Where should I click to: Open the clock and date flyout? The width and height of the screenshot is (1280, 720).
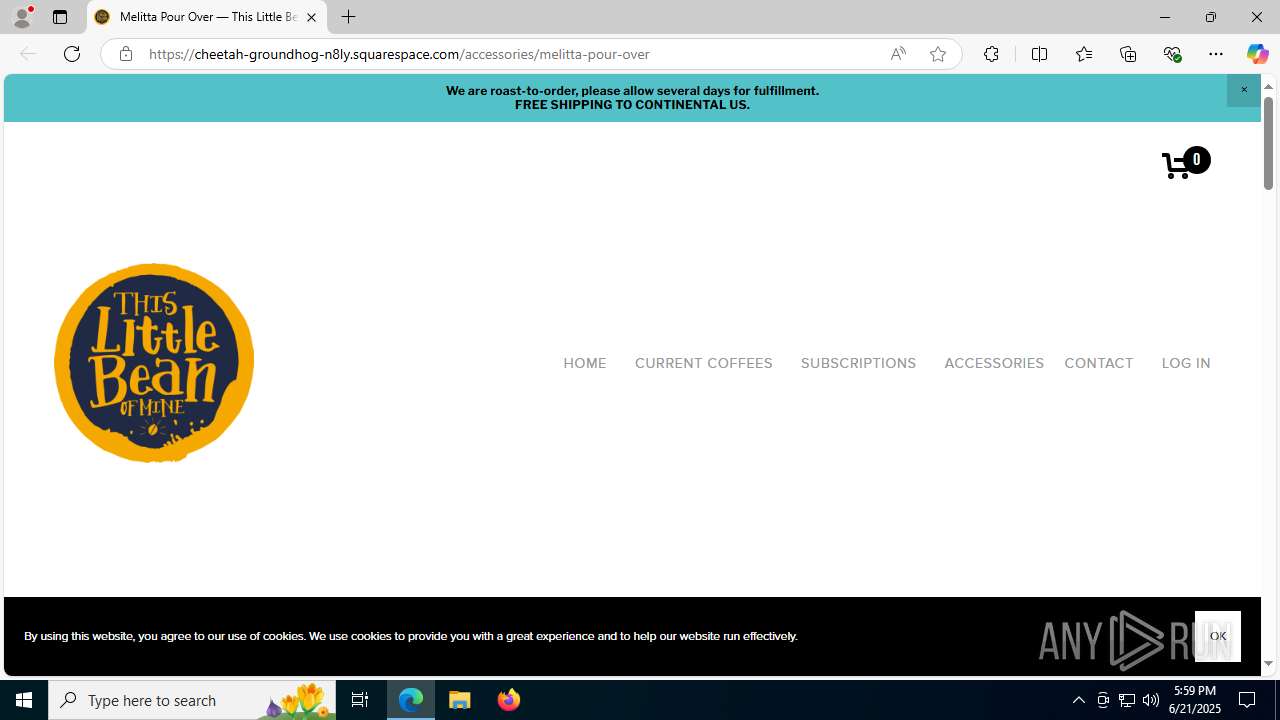coord(1194,700)
